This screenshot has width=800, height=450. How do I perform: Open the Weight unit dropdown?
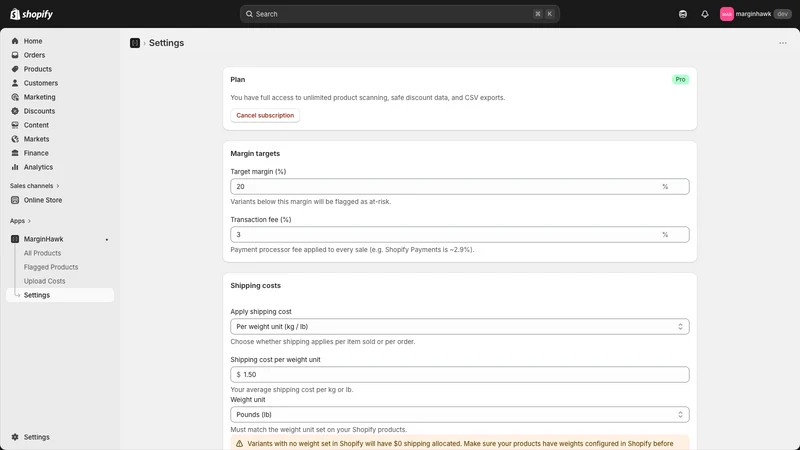click(460, 414)
